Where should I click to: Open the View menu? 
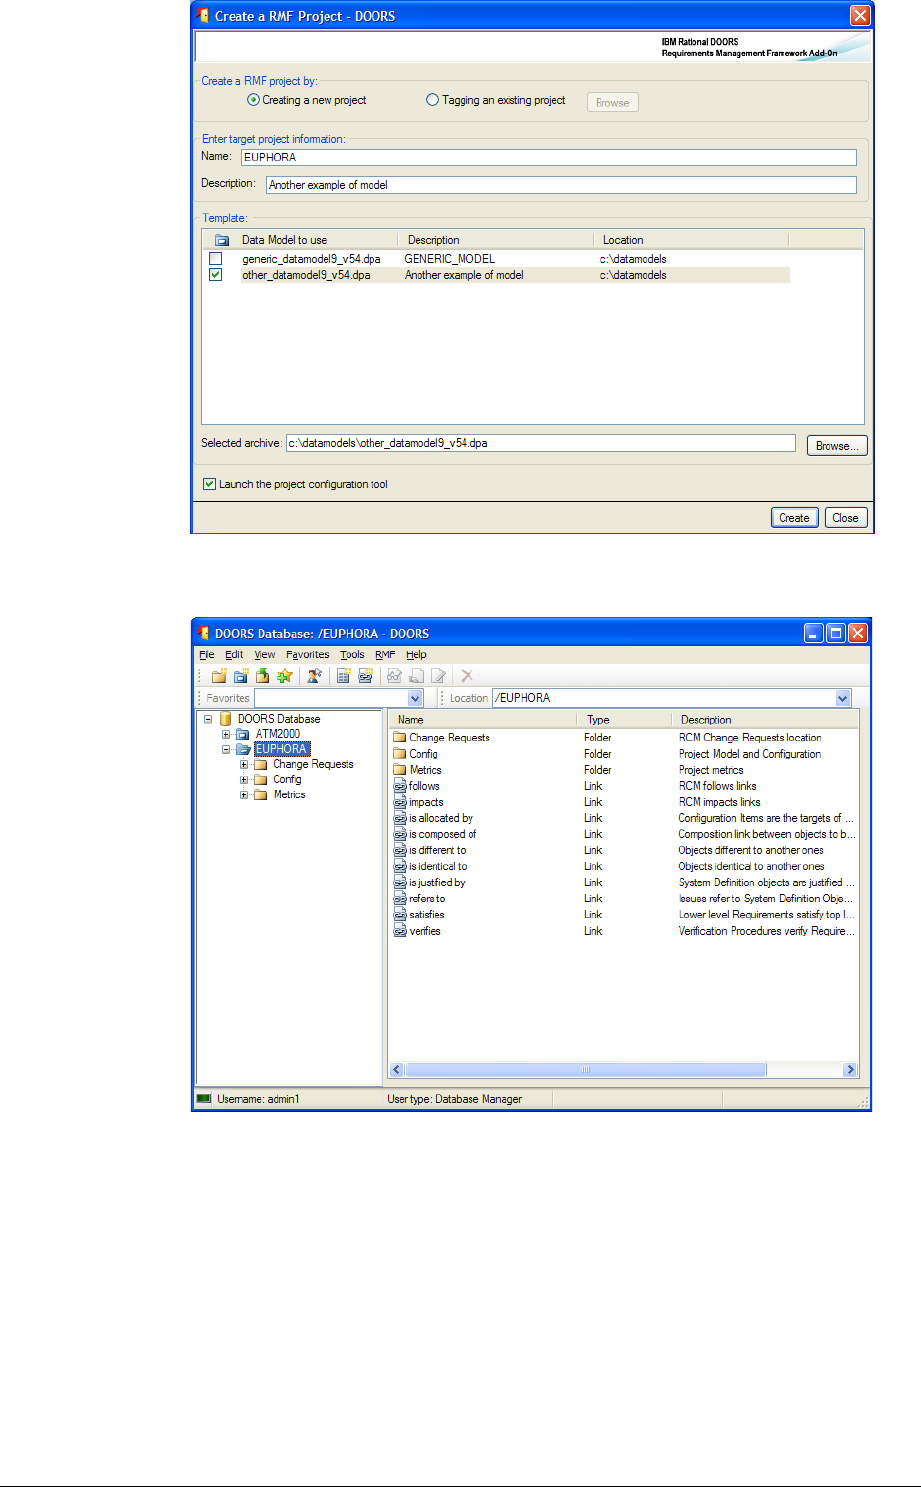point(265,655)
